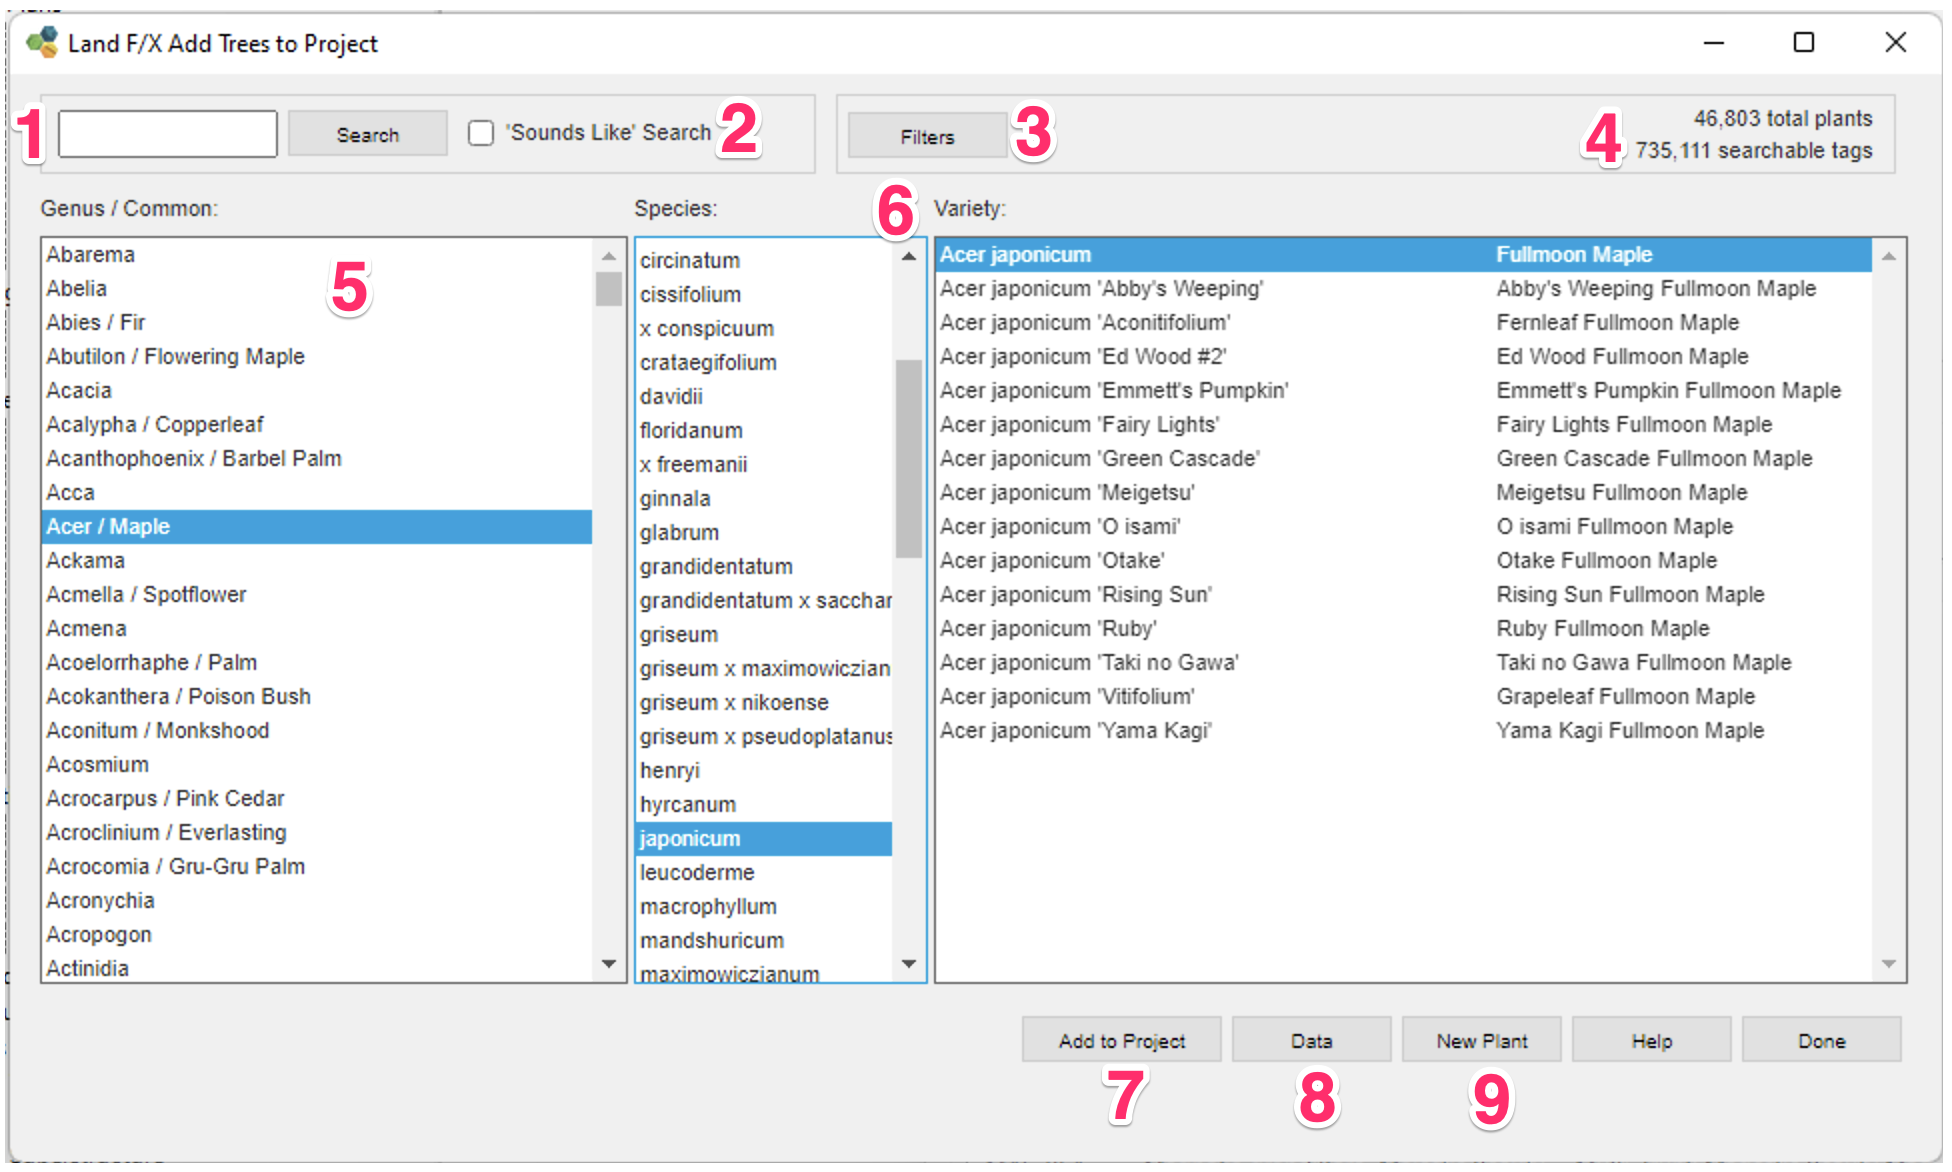Image resolution: width=1952 pixels, height=1172 pixels.
Task: Choose Abutilon / Flowering Maple
Action: tap(317, 357)
